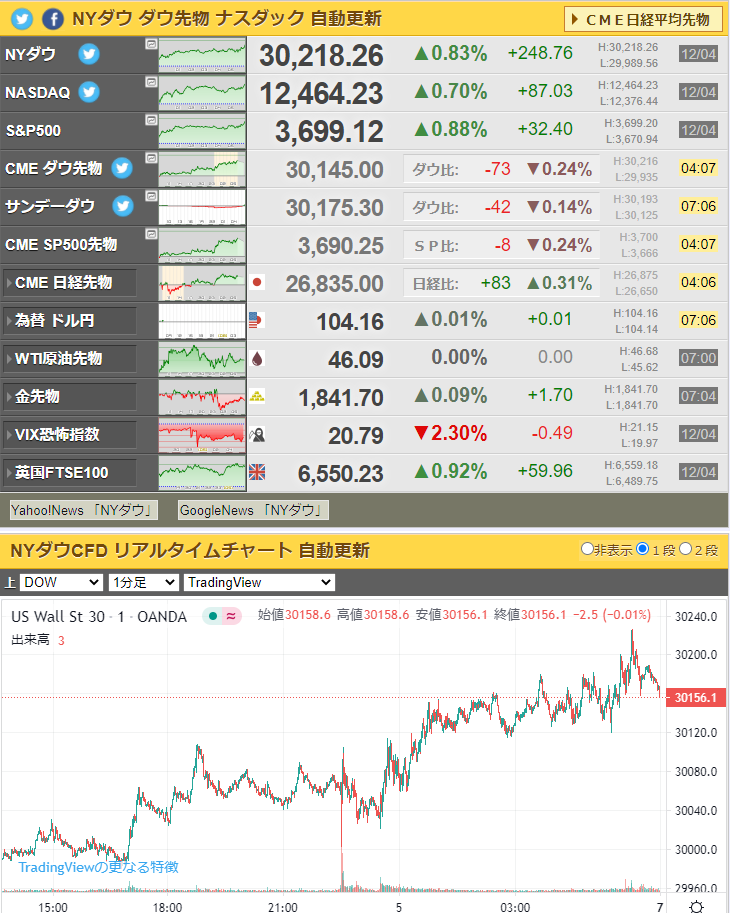Image resolution: width=730 pixels, height=913 pixels.
Task: Open chart popup icon in NYダウ row
Action: pyautogui.click(x=151, y=44)
